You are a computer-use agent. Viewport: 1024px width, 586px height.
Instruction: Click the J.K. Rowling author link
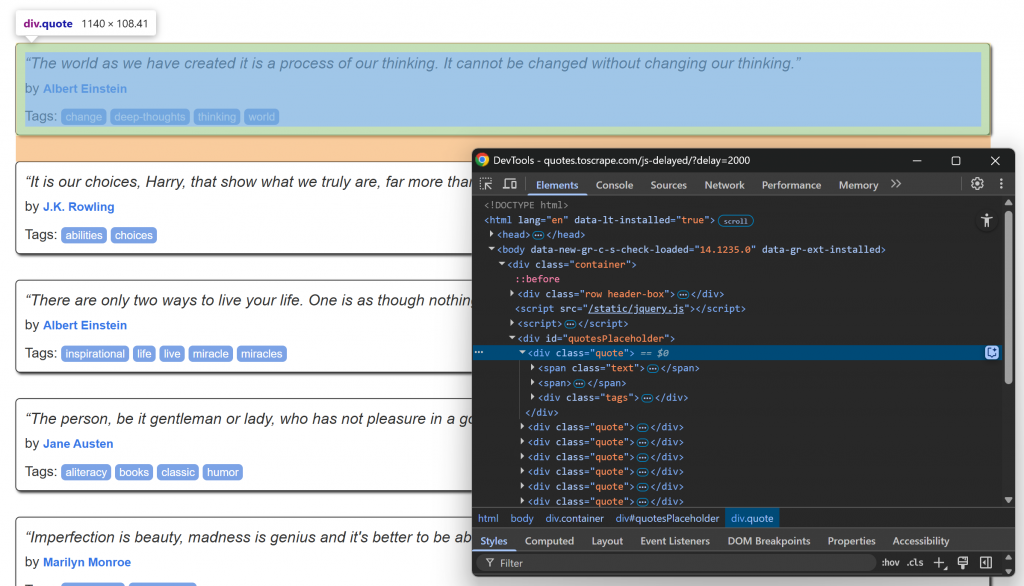pyautogui.click(x=78, y=207)
